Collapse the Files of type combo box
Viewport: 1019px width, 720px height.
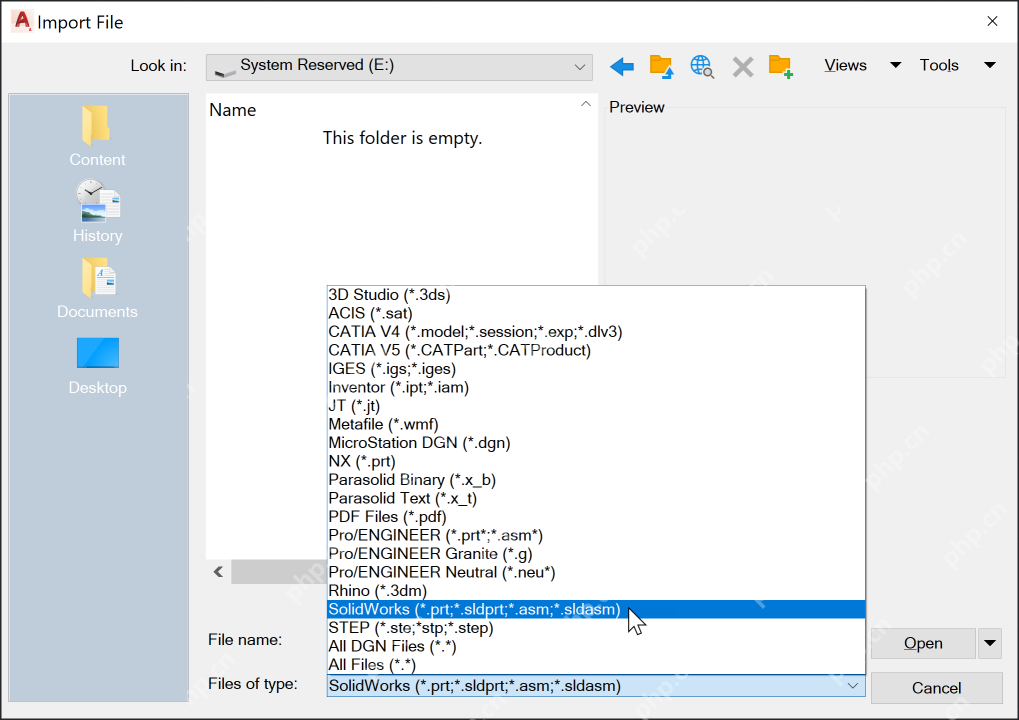coord(853,686)
